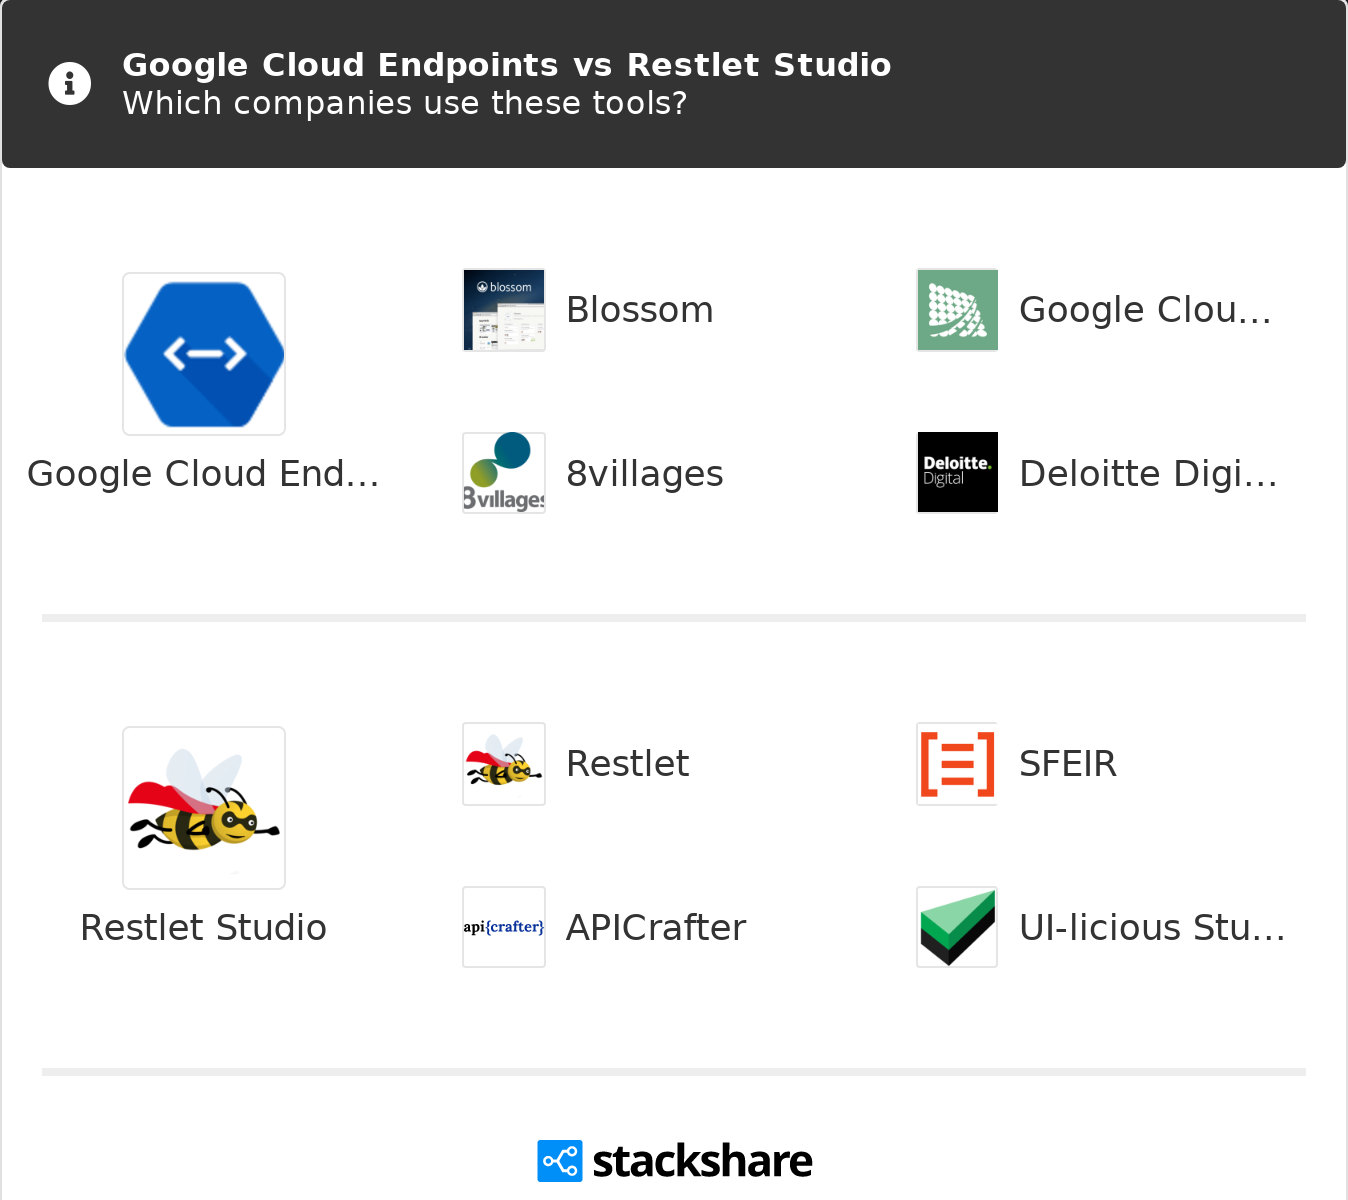The image size is (1348, 1200).
Task: Open the SFEIR orange bracket logo
Action: coord(957,764)
